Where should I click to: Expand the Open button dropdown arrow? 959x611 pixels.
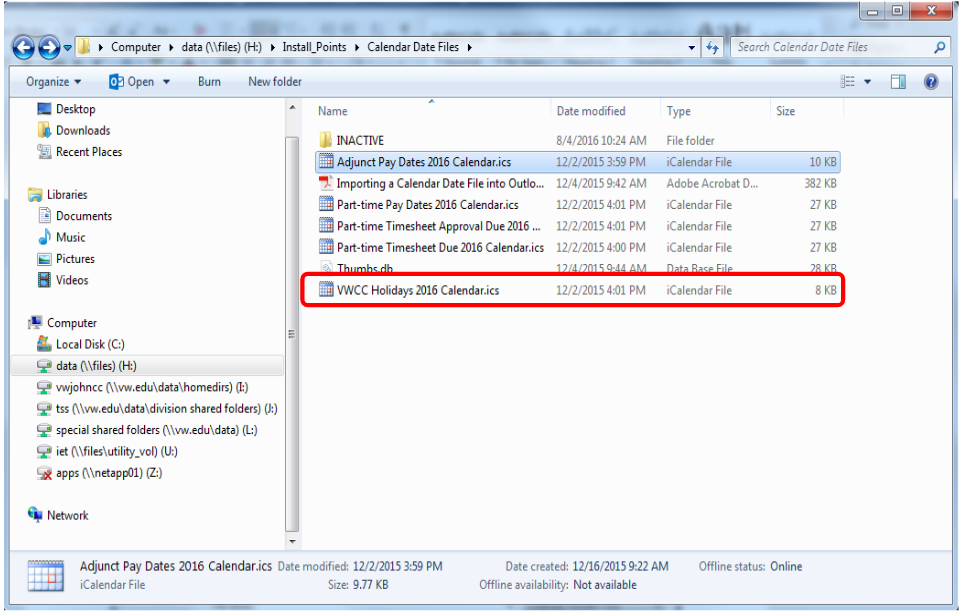point(166,81)
